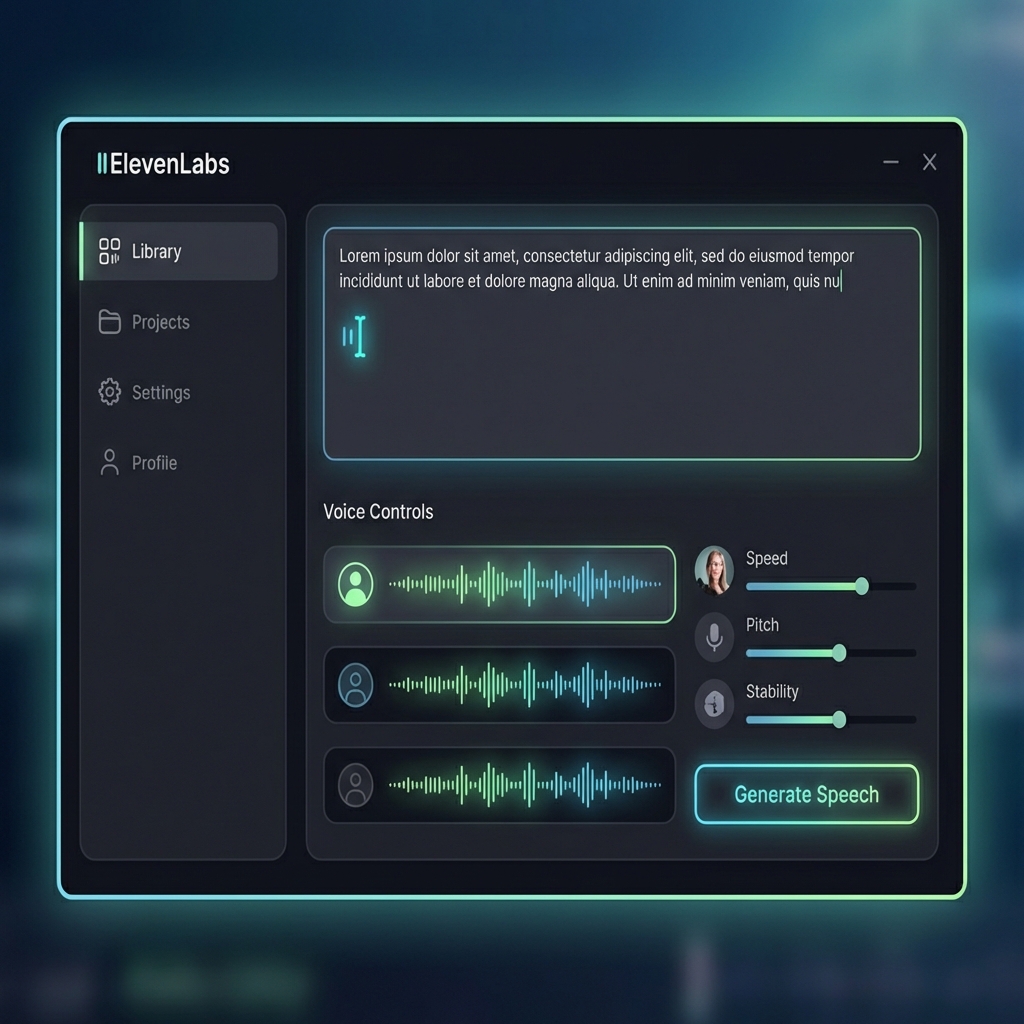The image size is (1024, 1024).
Task: Click the Stability icon
Action: (x=714, y=704)
